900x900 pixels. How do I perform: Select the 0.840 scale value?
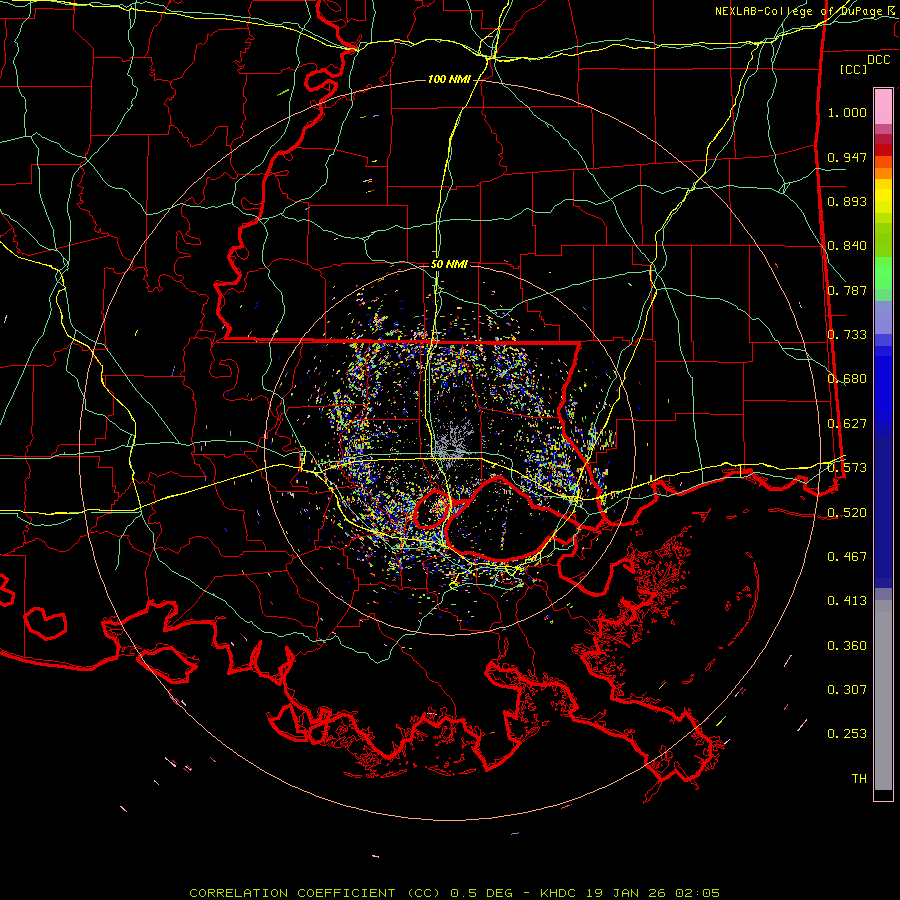pos(847,246)
